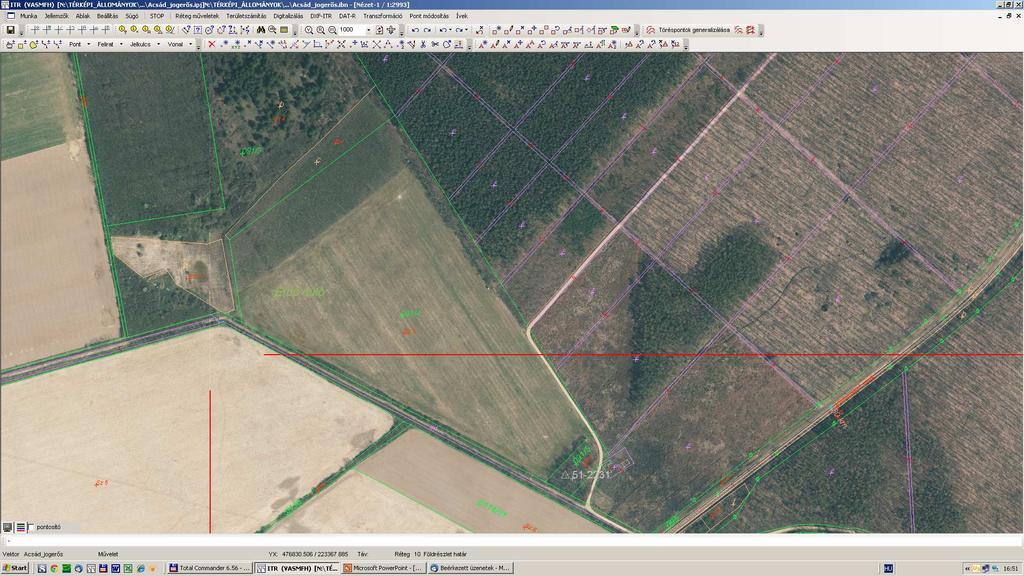Click the STOP button
Viewport: 1024px width, 576px height.
tap(157, 16)
